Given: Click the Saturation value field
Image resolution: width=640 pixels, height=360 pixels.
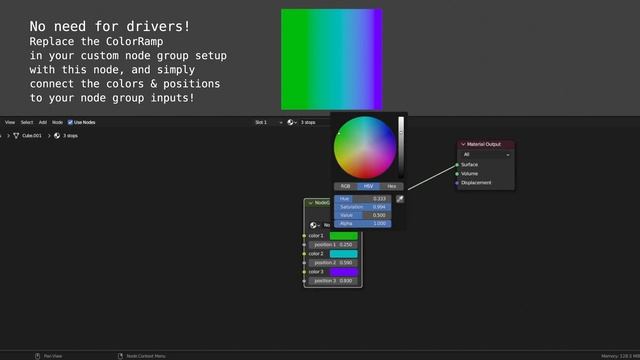Looking at the screenshot, I should (363, 207).
